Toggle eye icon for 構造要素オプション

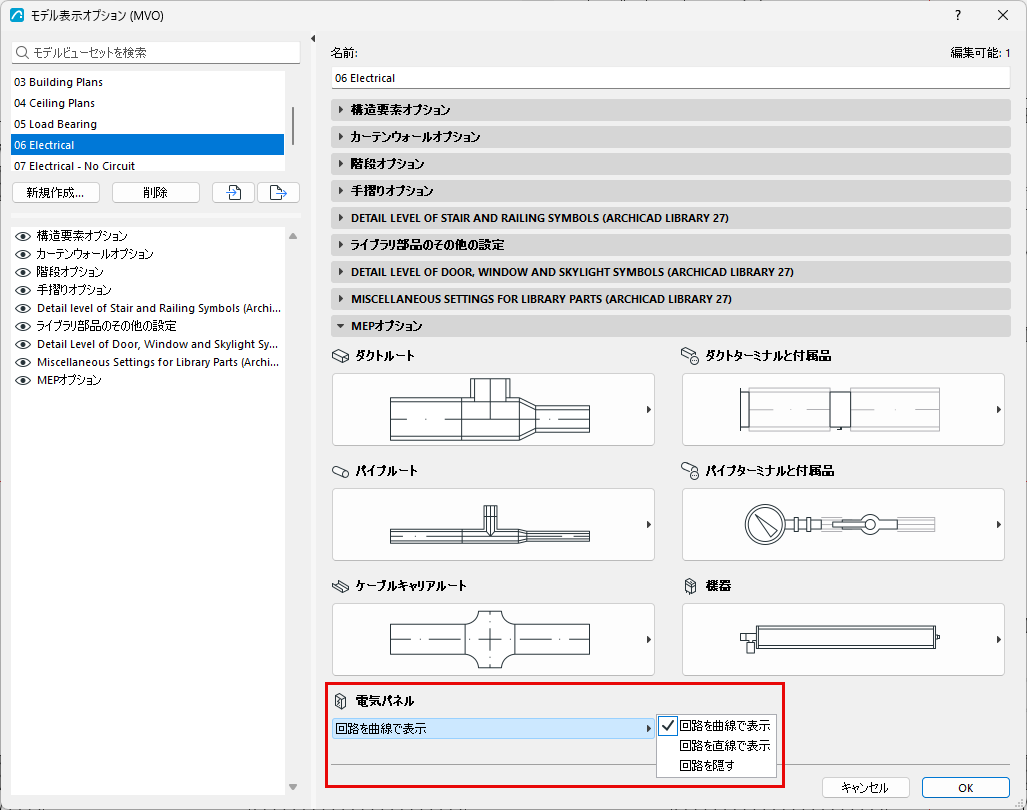point(23,236)
